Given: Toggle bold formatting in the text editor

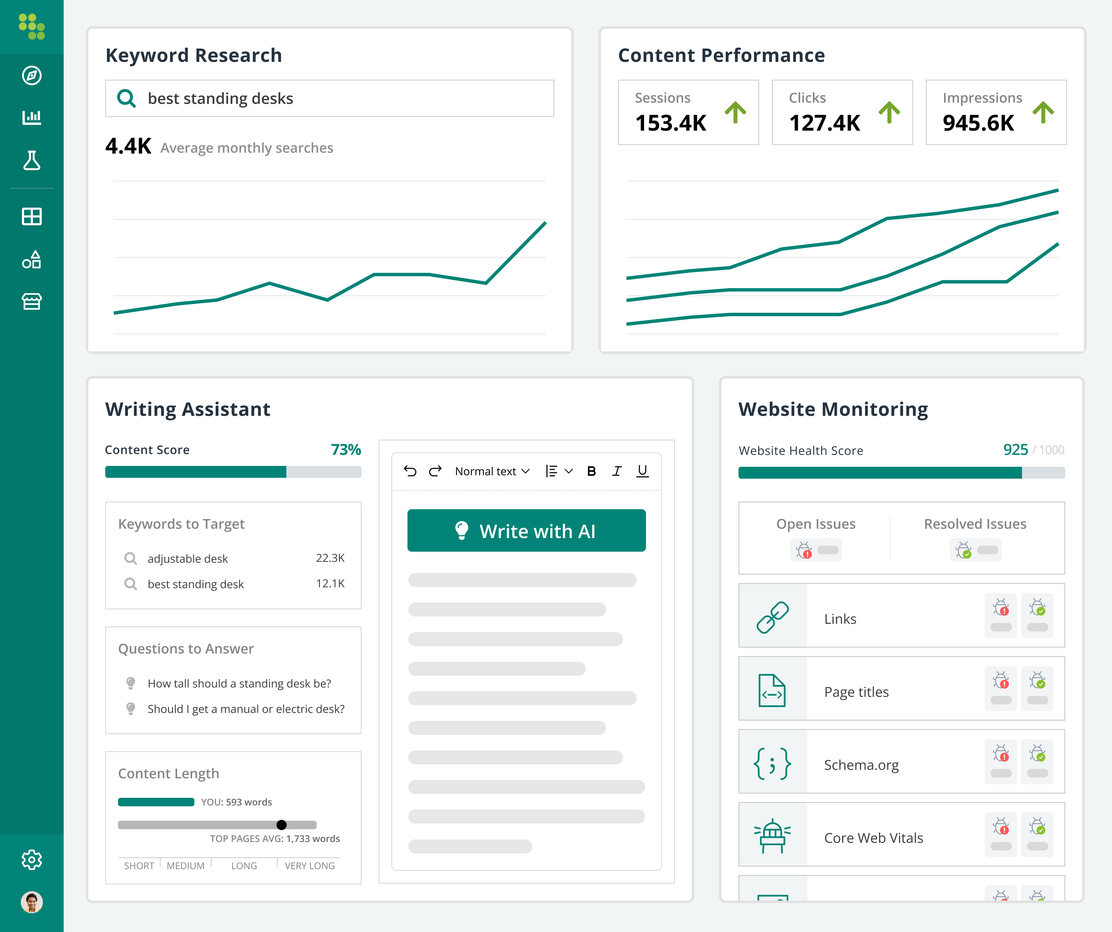Looking at the screenshot, I should [x=591, y=471].
